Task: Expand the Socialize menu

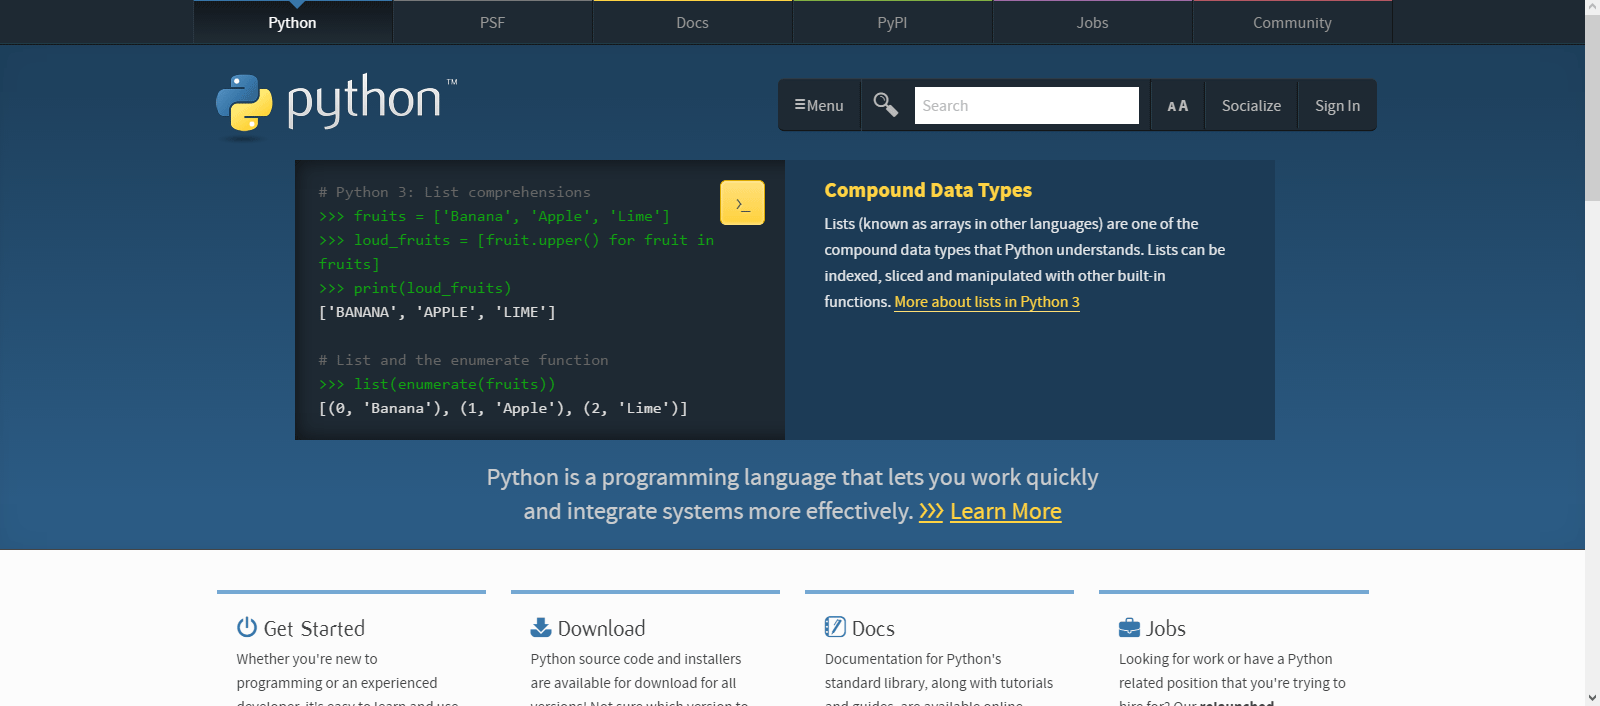Action: point(1251,105)
